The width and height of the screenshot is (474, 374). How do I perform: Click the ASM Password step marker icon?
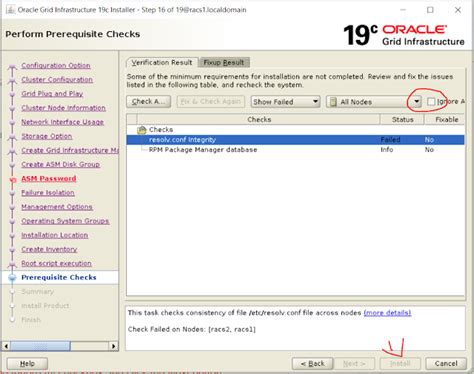pos(13,180)
